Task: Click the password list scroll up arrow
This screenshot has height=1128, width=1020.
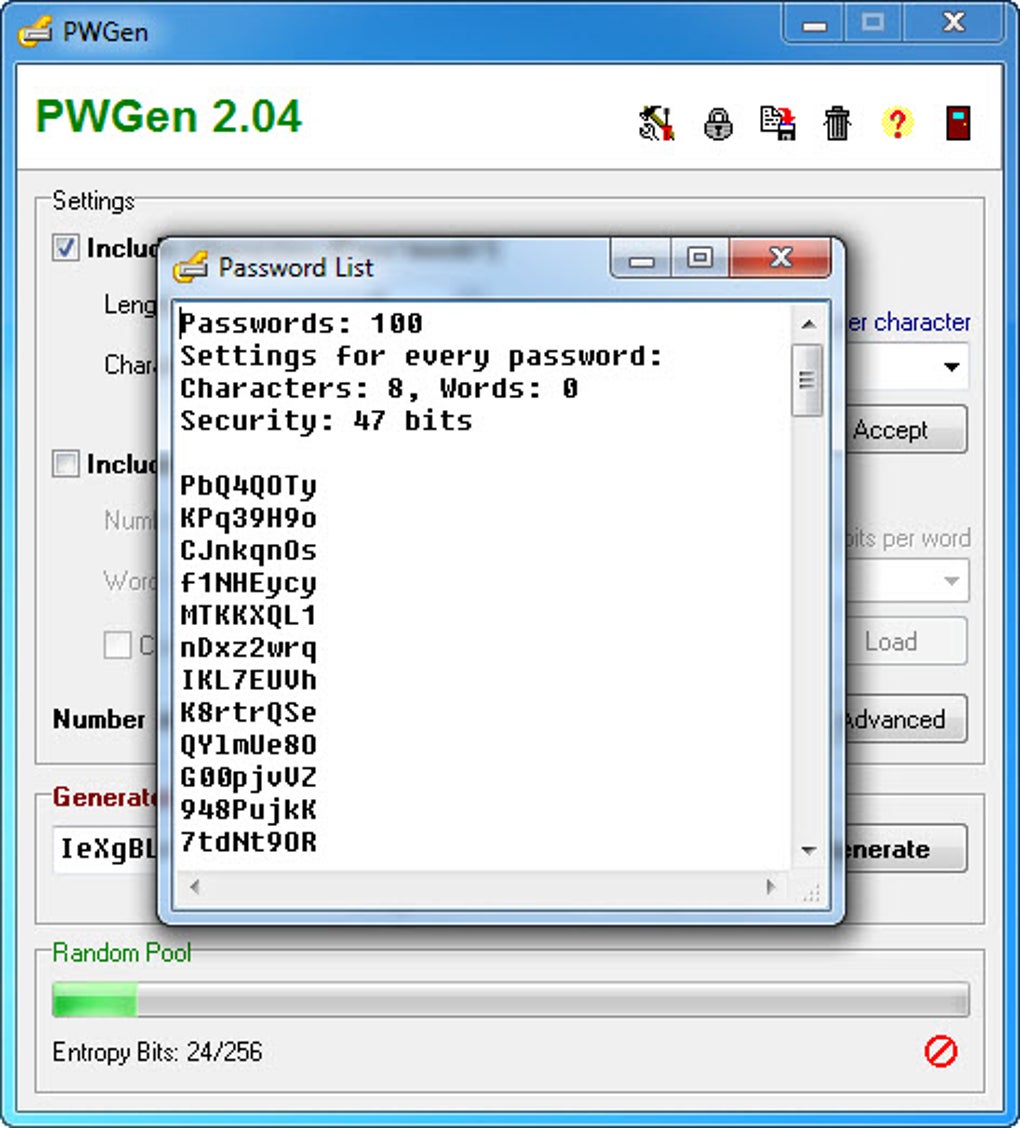Action: 808,324
